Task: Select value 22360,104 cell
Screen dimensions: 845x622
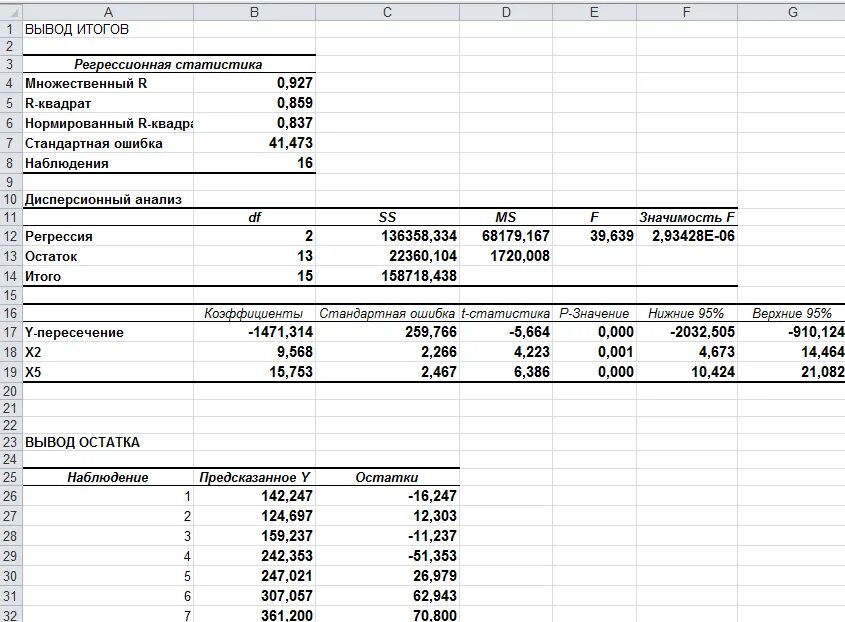Action: click(x=387, y=256)
